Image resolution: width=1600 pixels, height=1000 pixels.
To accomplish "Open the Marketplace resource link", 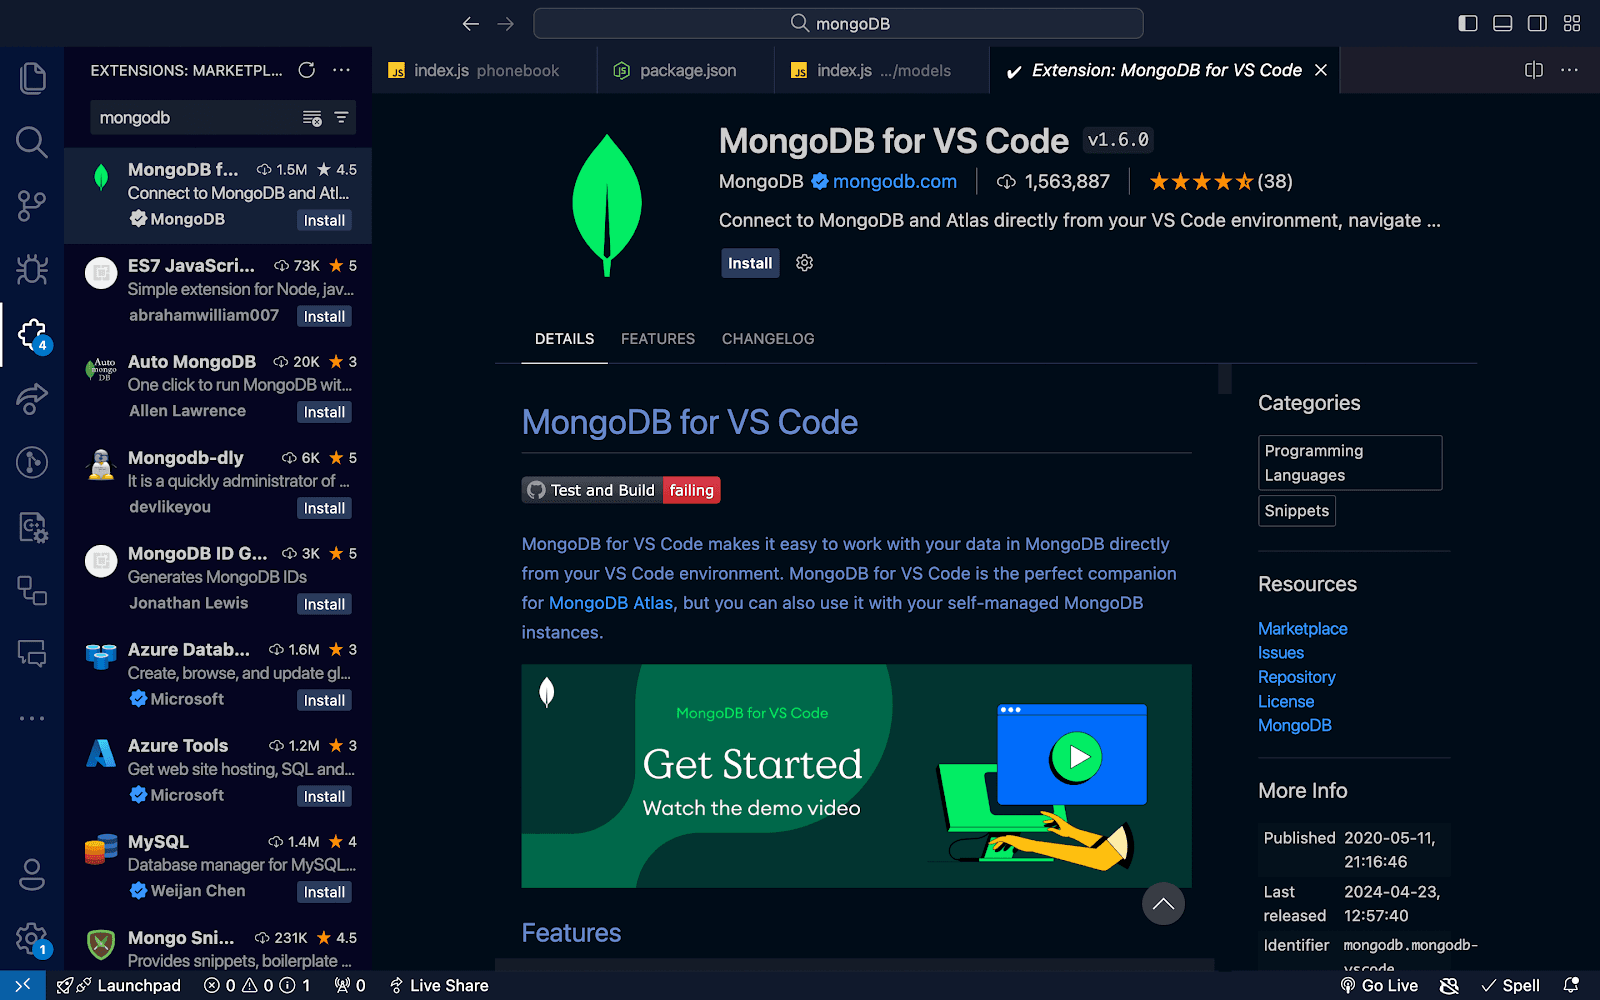I will click(x=1302, y=629).
